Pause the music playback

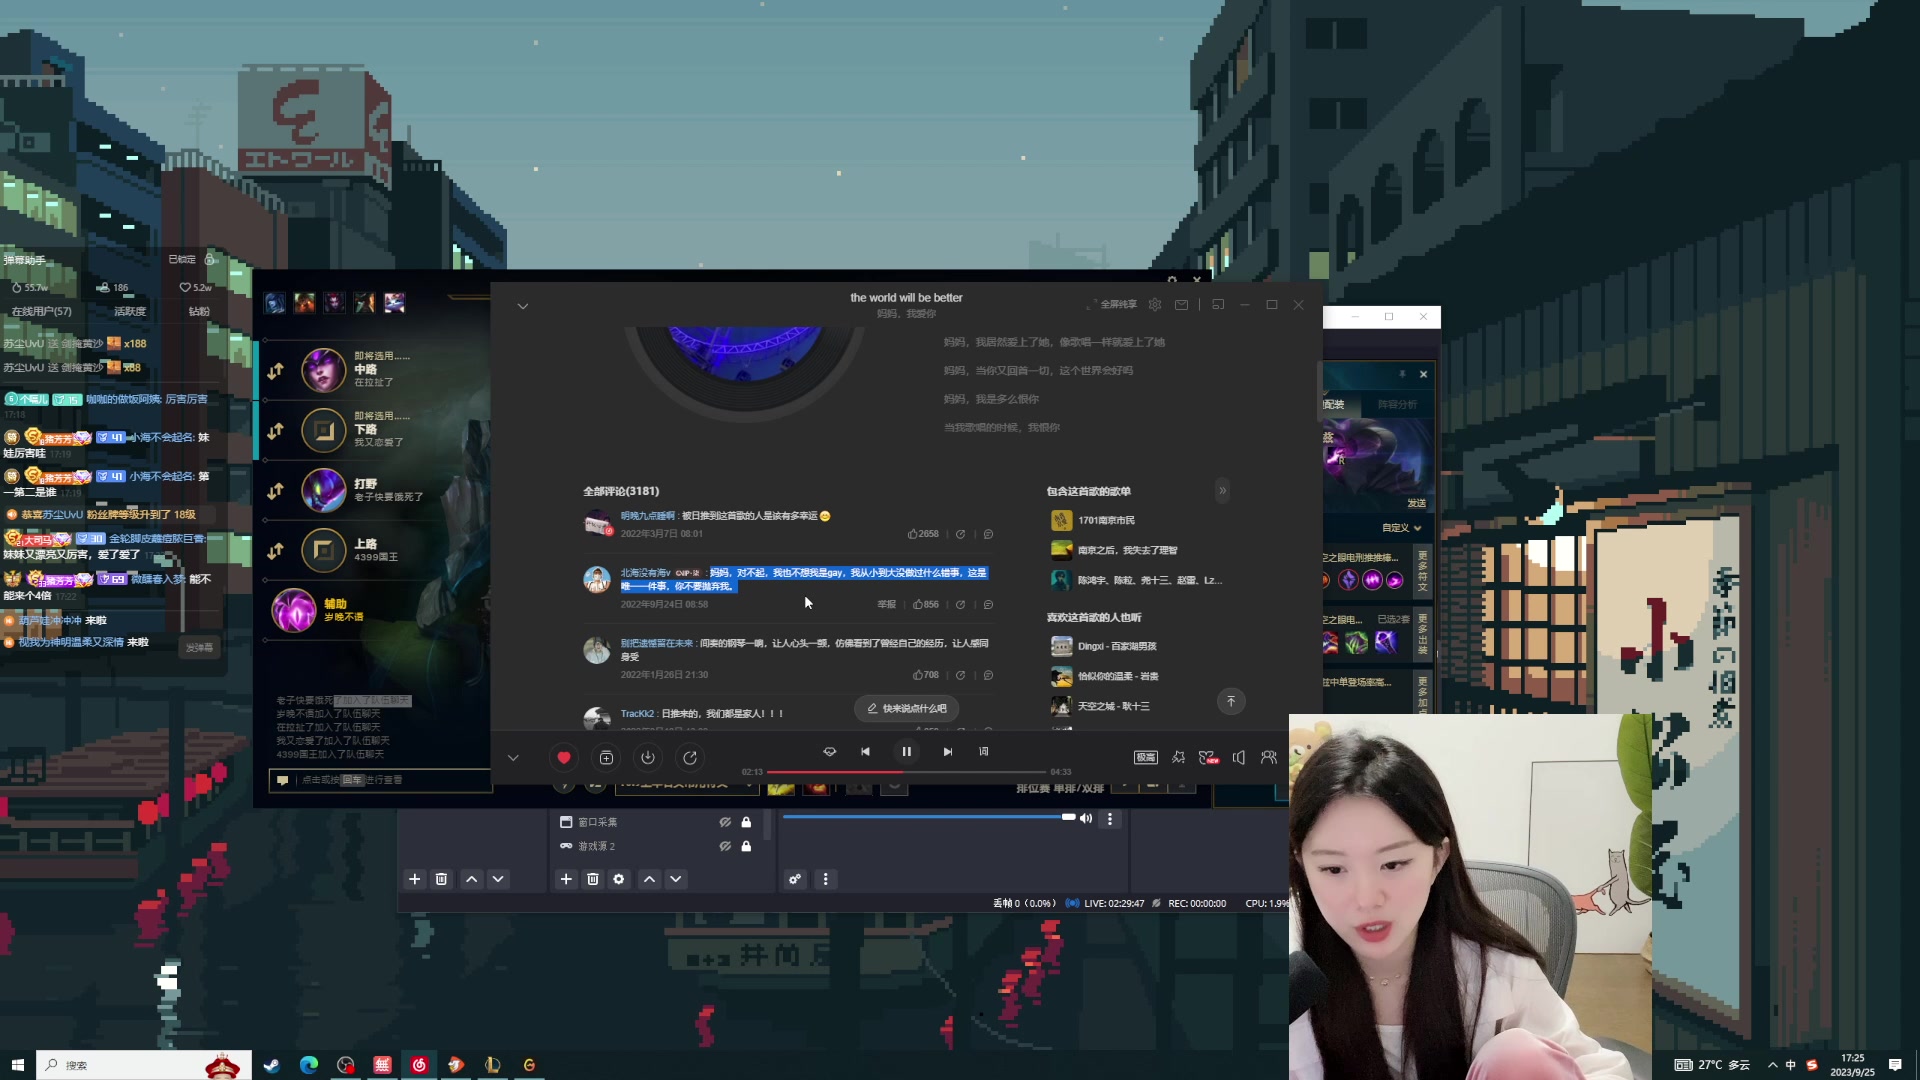[907, 752]
